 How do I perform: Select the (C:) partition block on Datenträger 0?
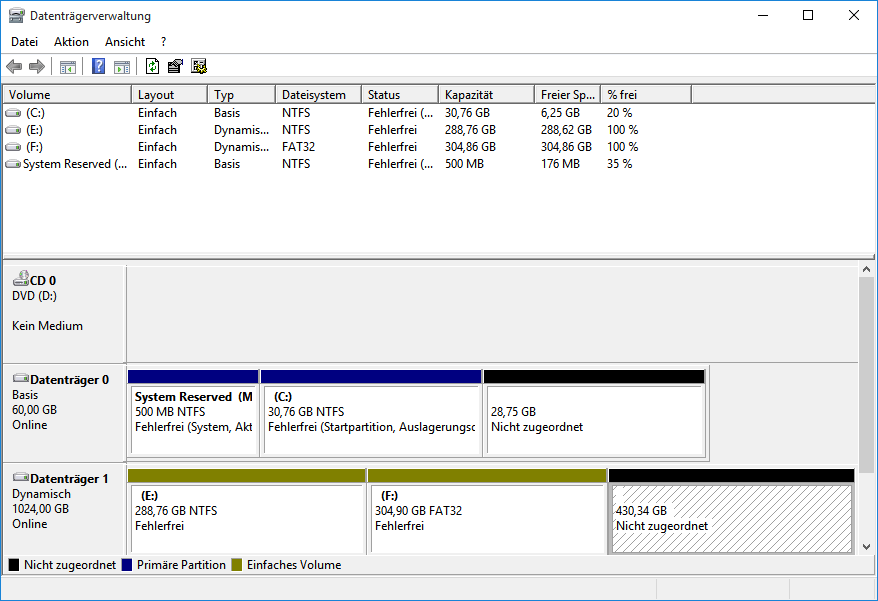click(x=371, y=414)
